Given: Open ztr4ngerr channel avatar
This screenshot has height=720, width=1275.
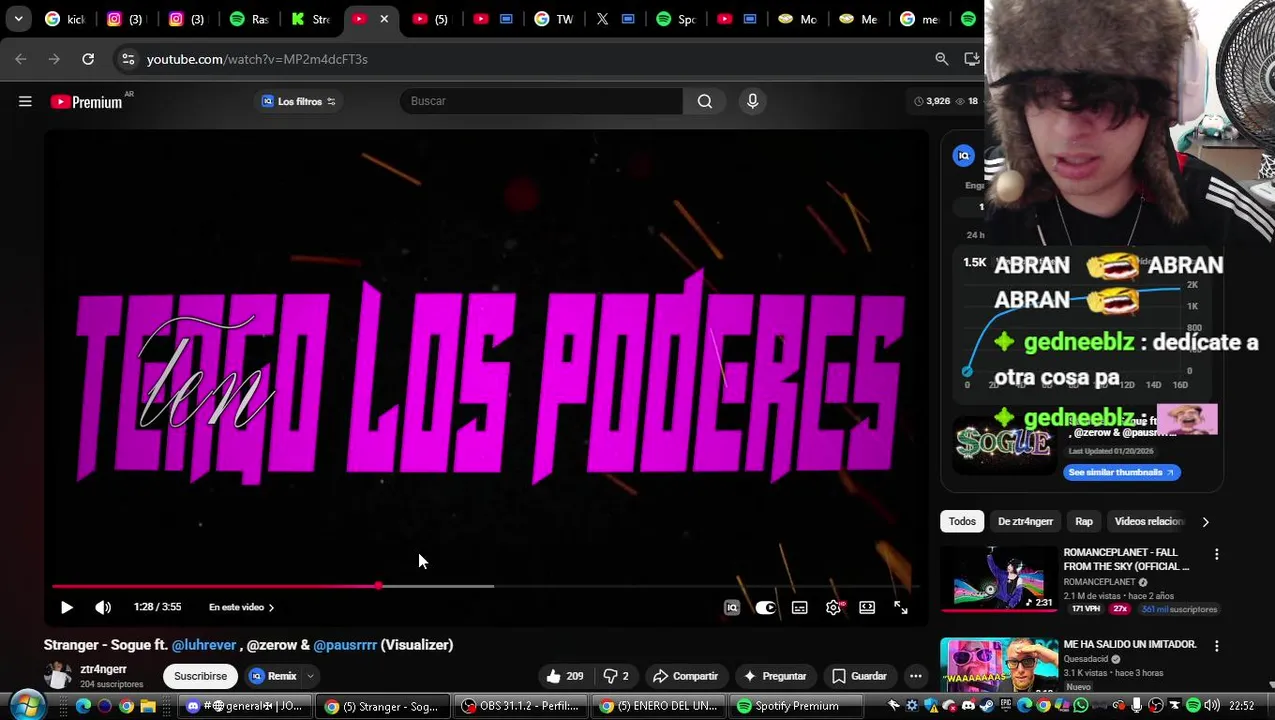Looking at the screenshot, I should pos(58,676).
